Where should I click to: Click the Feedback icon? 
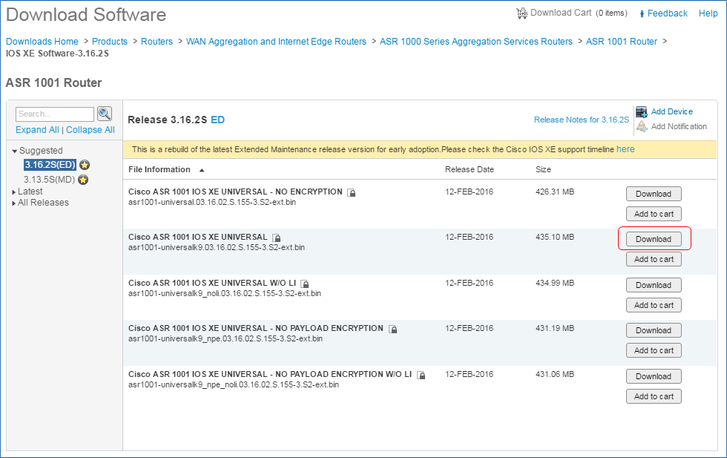click(x=642, y=14)
